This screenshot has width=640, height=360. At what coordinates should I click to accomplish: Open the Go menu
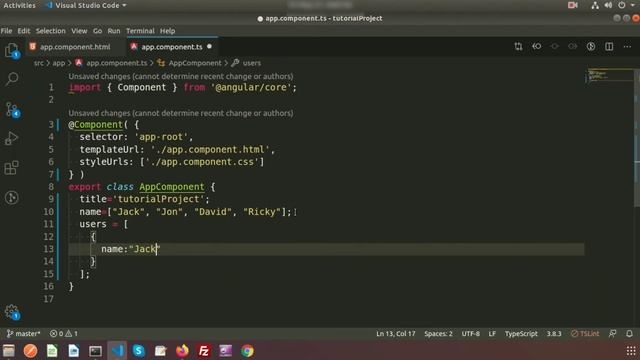coord(97,31)
